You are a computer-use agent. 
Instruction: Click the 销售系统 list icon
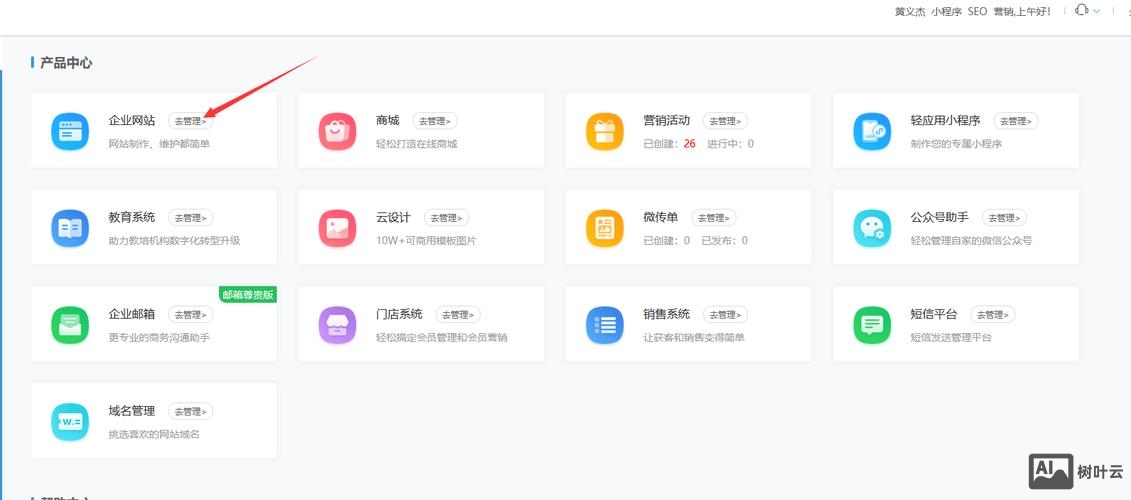604,325
